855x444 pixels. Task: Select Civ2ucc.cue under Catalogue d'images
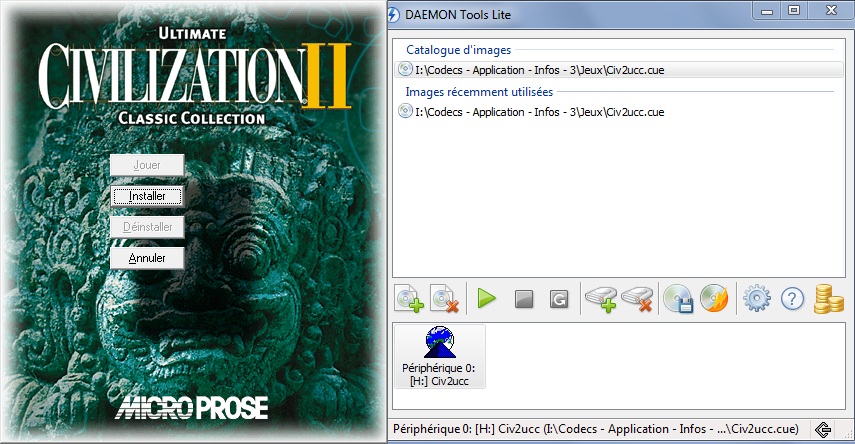(x=621, y=70)
